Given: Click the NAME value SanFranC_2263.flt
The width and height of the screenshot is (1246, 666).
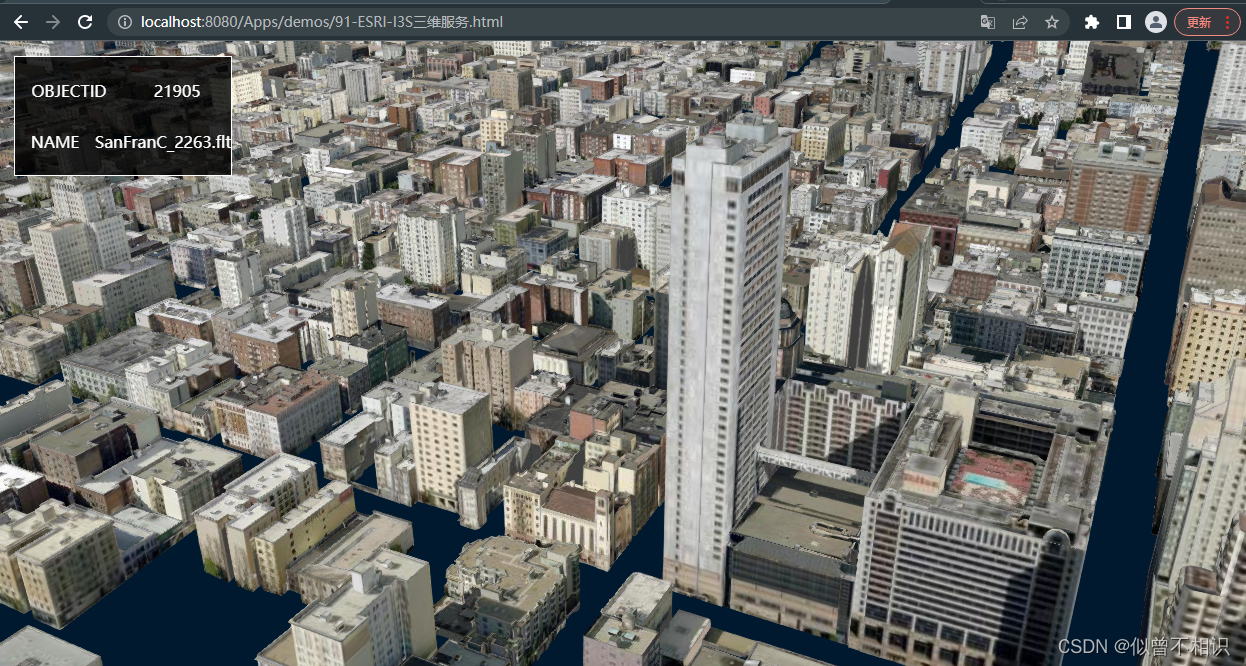Looking at the screenshot, I should pos(163,142).
